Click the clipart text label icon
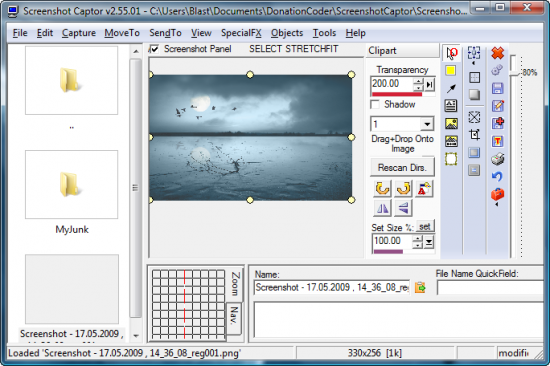The width and height of the screenshot is (550, 366). pyautogui.click(x=424, y=189)
